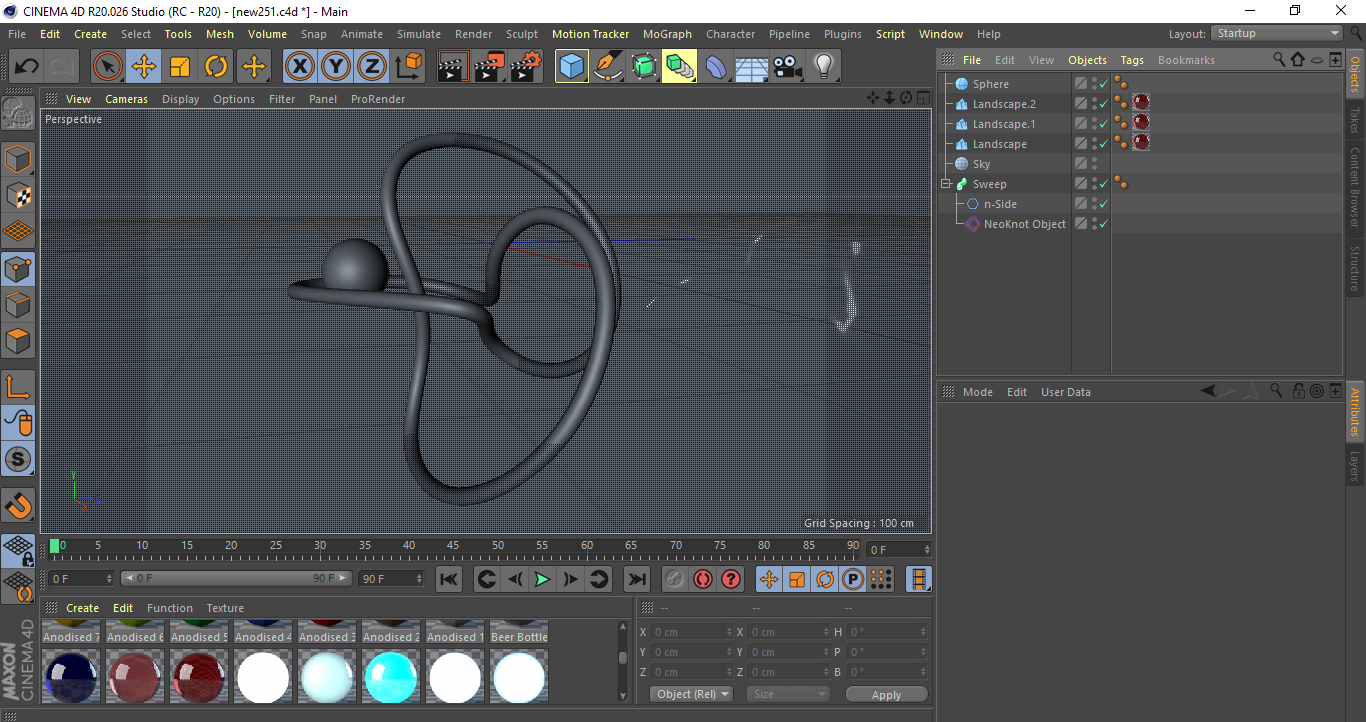Screen dimensions: 1366x722
Task: Switch to Texture mode
Action: [18, 195]
